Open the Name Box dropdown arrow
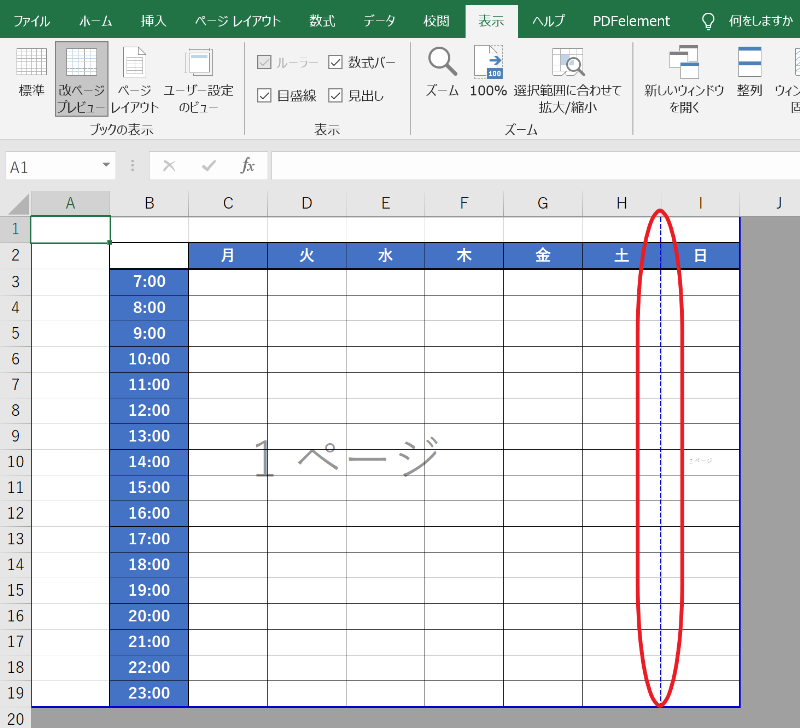 105,165
